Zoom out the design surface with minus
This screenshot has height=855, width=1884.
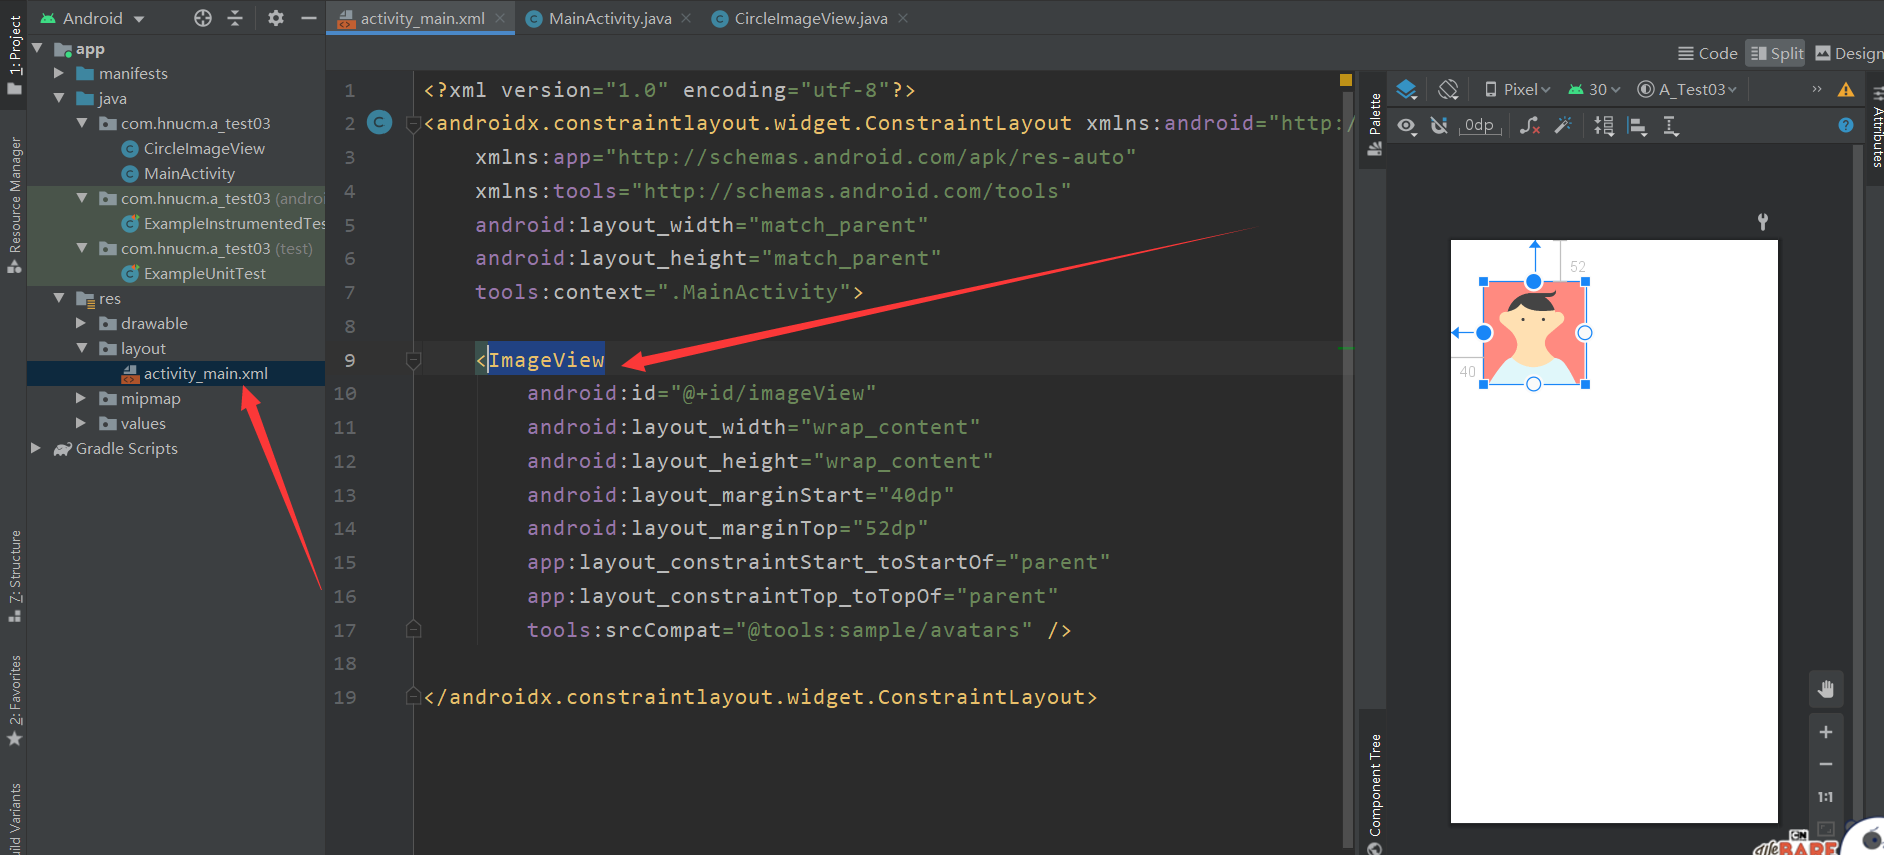click(x=1825, y=764)
